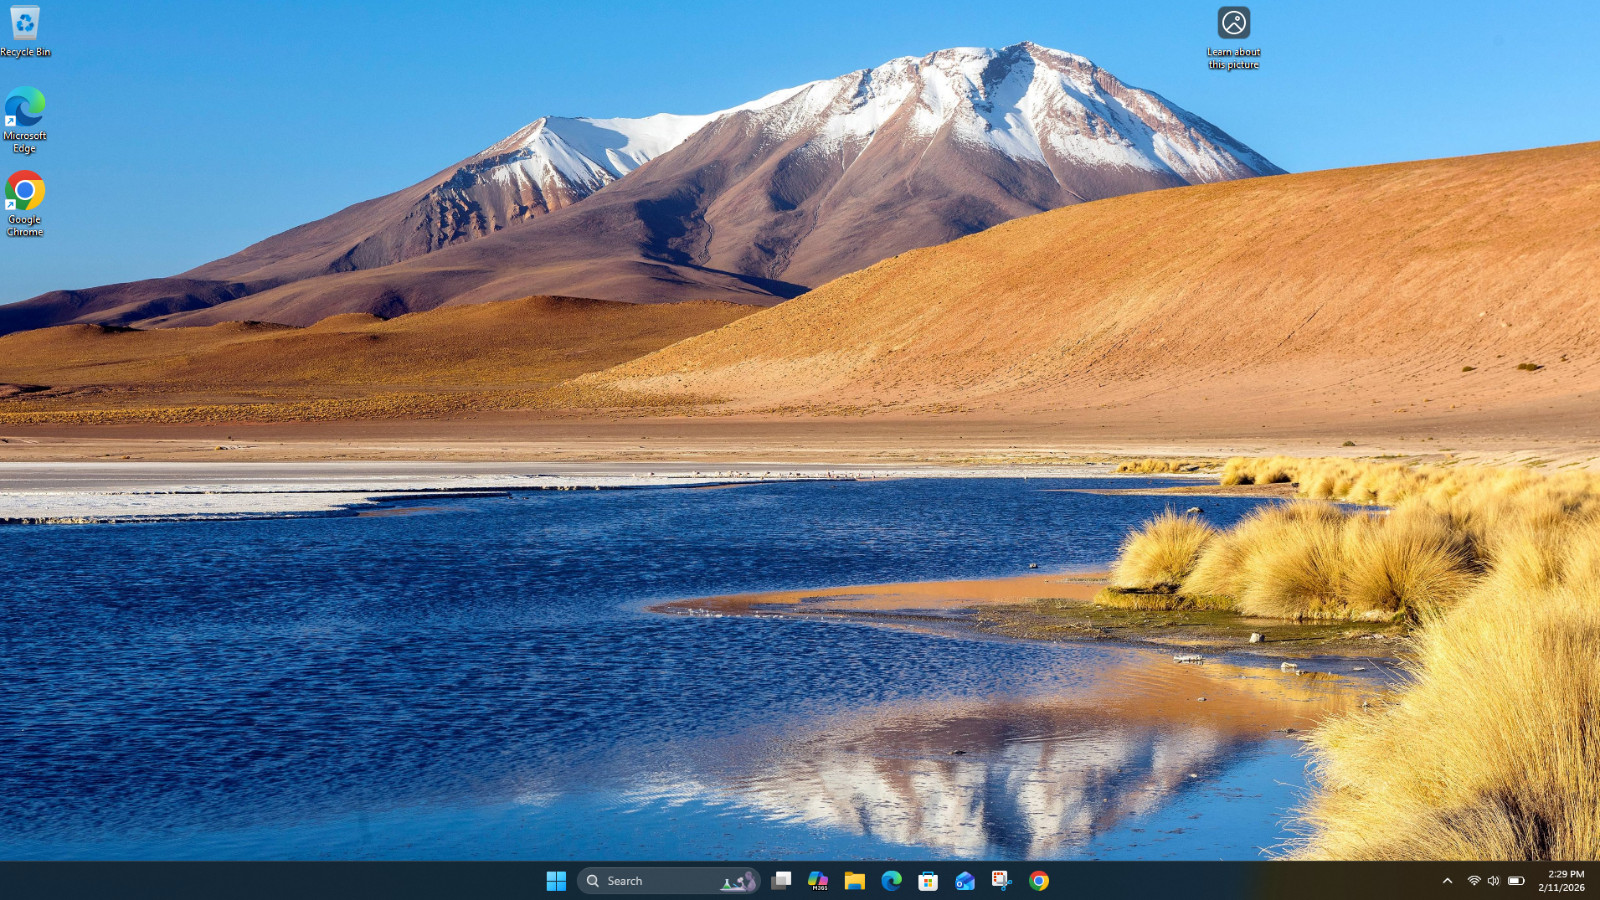
Task: Launch Snipping Tool from the taskbar
Action: pos(1001,881)
